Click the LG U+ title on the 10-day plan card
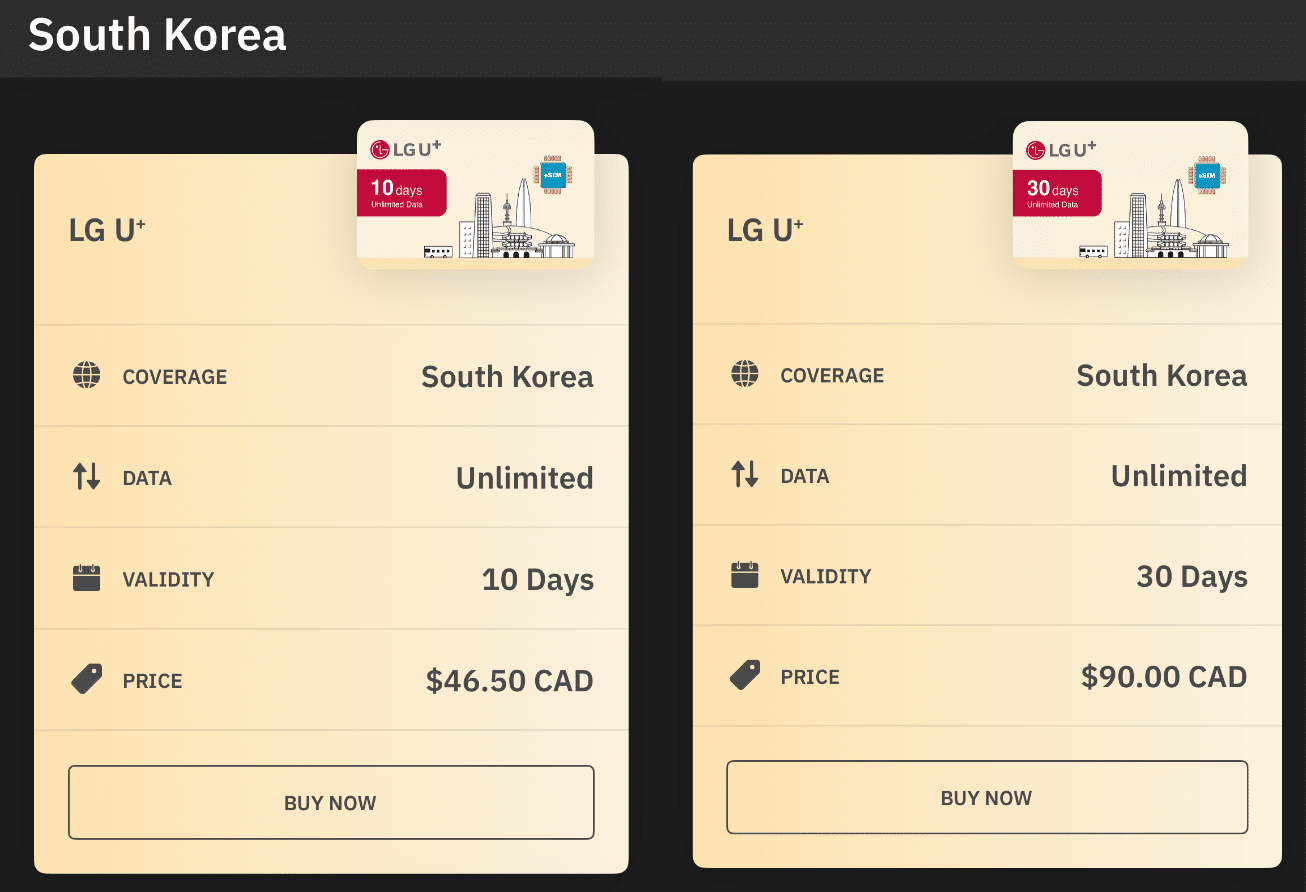1306x892 pixels. pos(107,230)
